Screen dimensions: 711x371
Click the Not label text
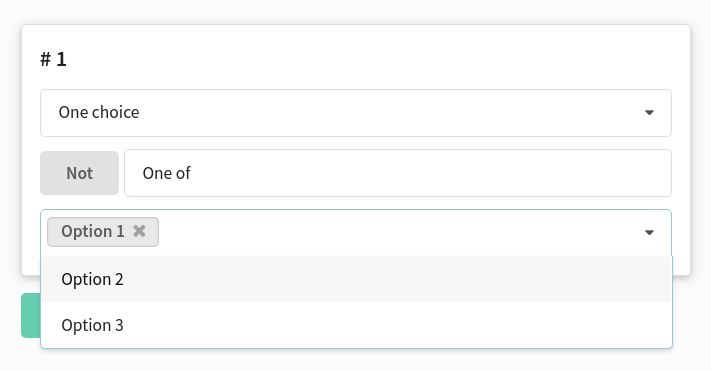[79, 173]
